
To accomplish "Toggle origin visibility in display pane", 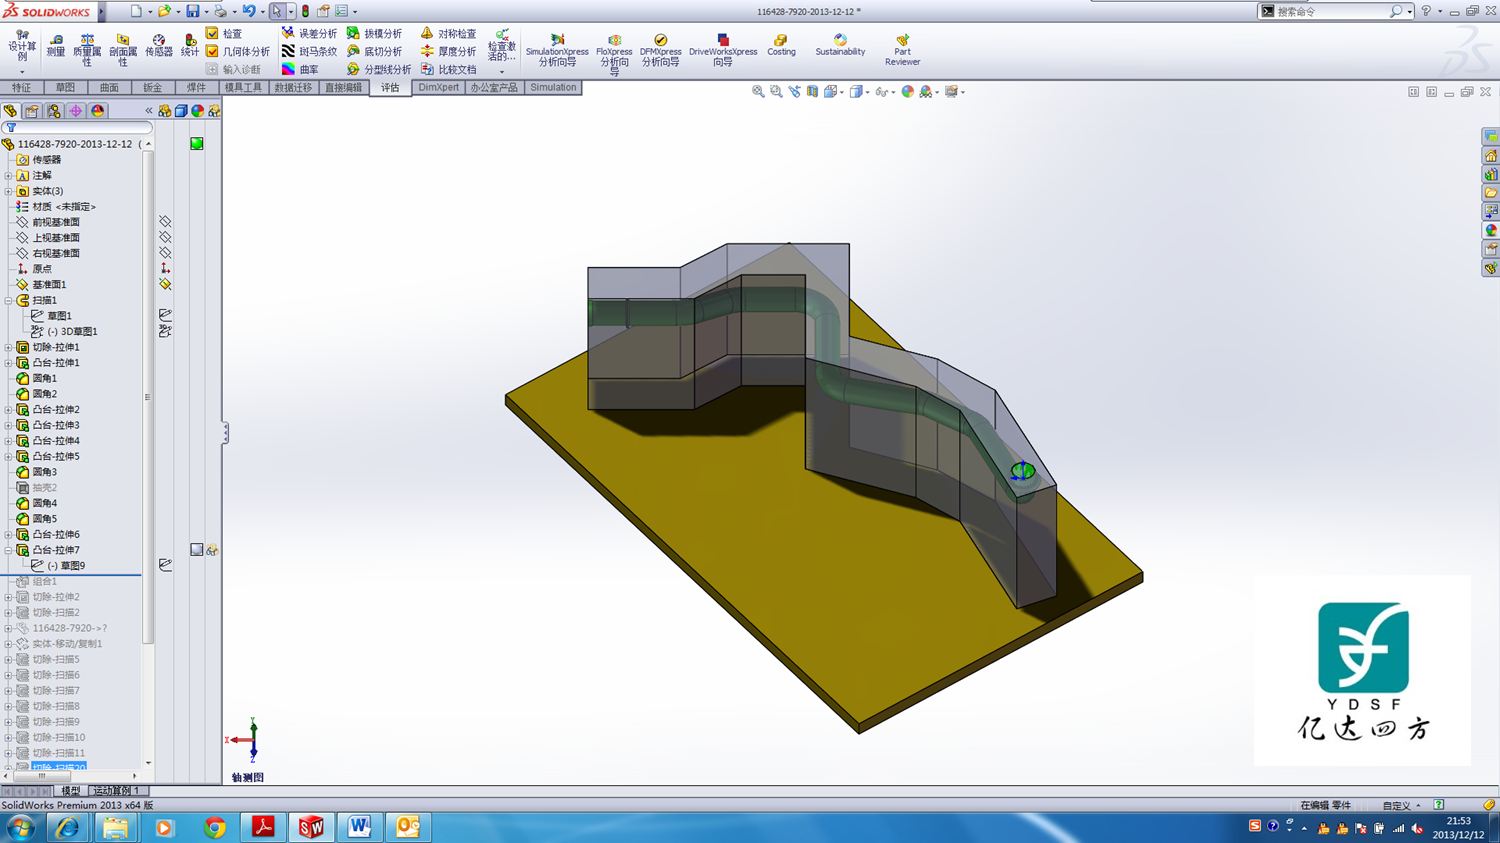I will (165, 269).
